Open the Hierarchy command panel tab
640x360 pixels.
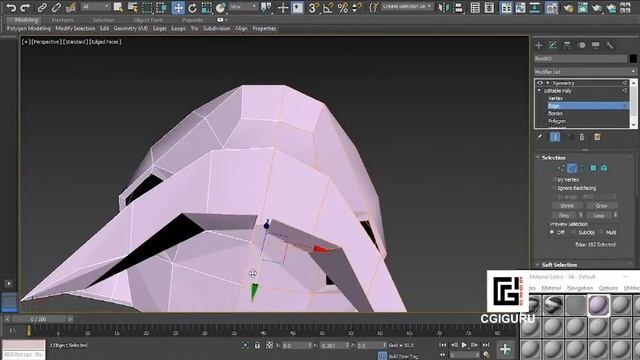(567, 45)
